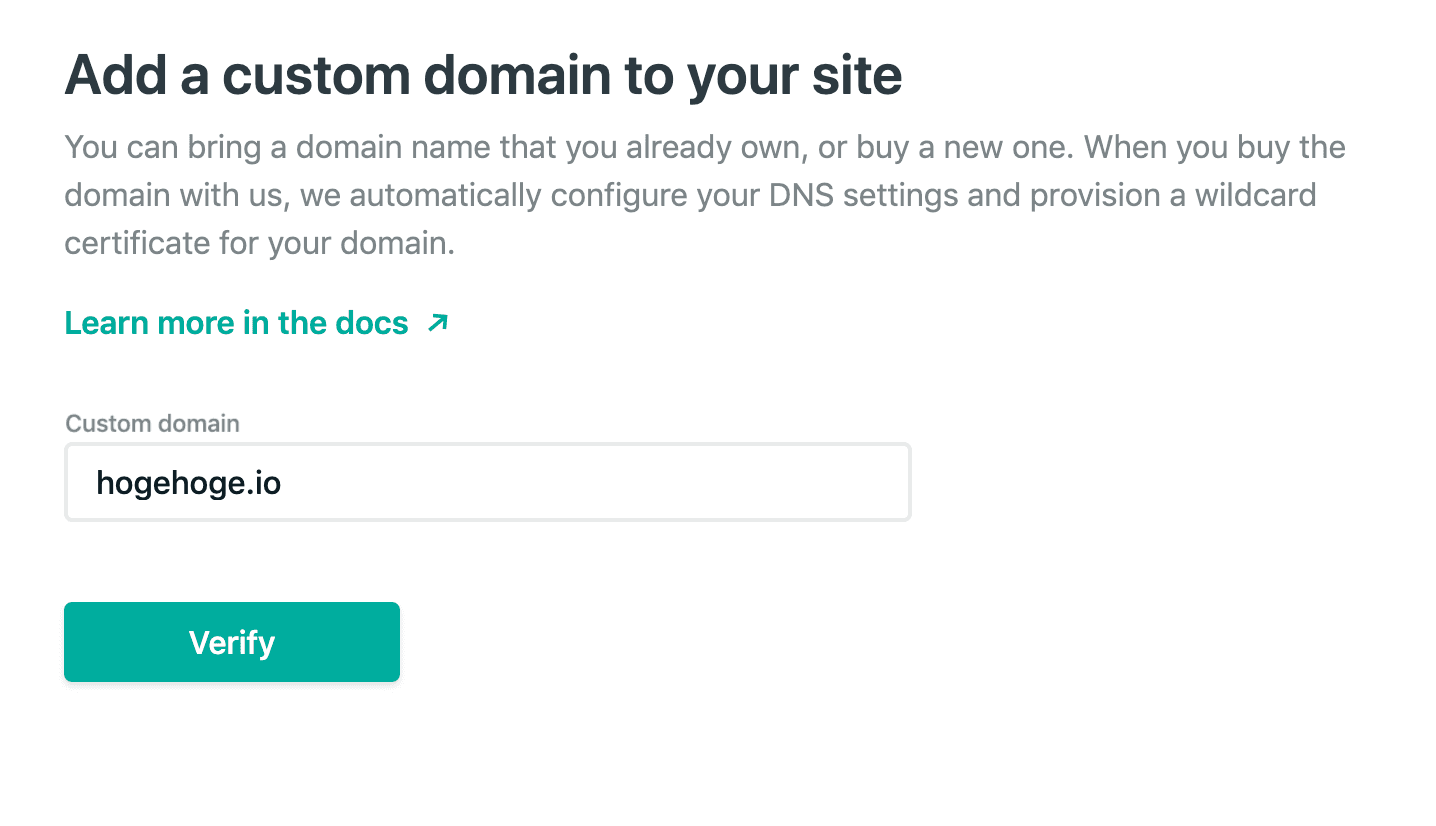Click the description paragraph about DNS settings
The width and height of the screenshot is (1436, 826).
(x=700, y=195)
